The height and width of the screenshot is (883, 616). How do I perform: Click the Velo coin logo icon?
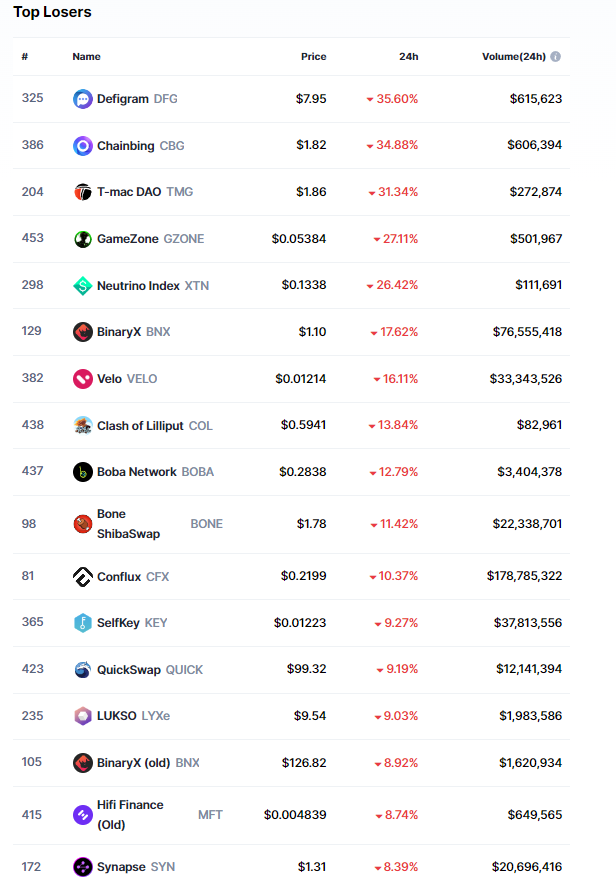click(x=83, y=379)
